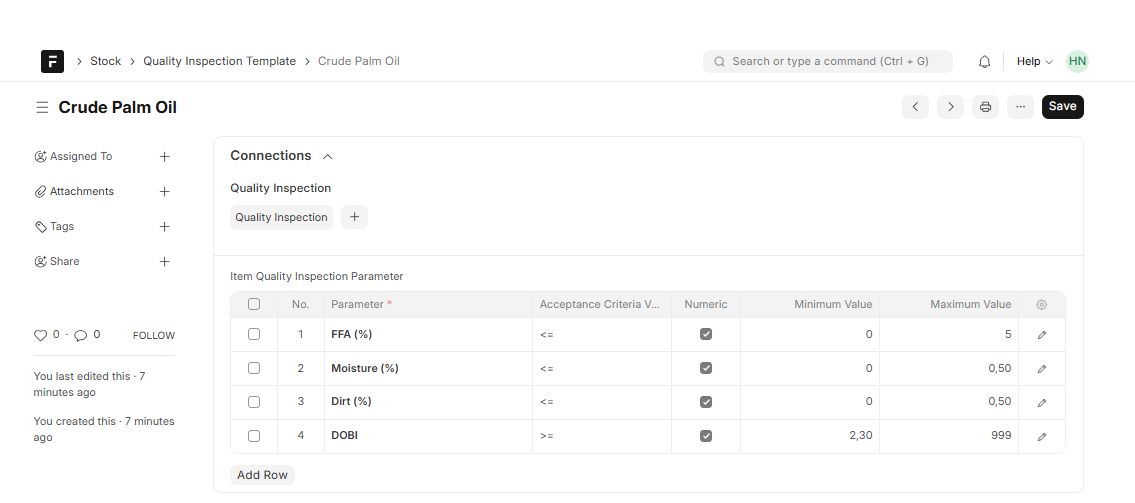Image resolution: width=1135 pixels, height=503 pixels.
Task: Edit the FFA (%) row with pencil icon
Action: pyautogui.click(x=1041, y=335)
